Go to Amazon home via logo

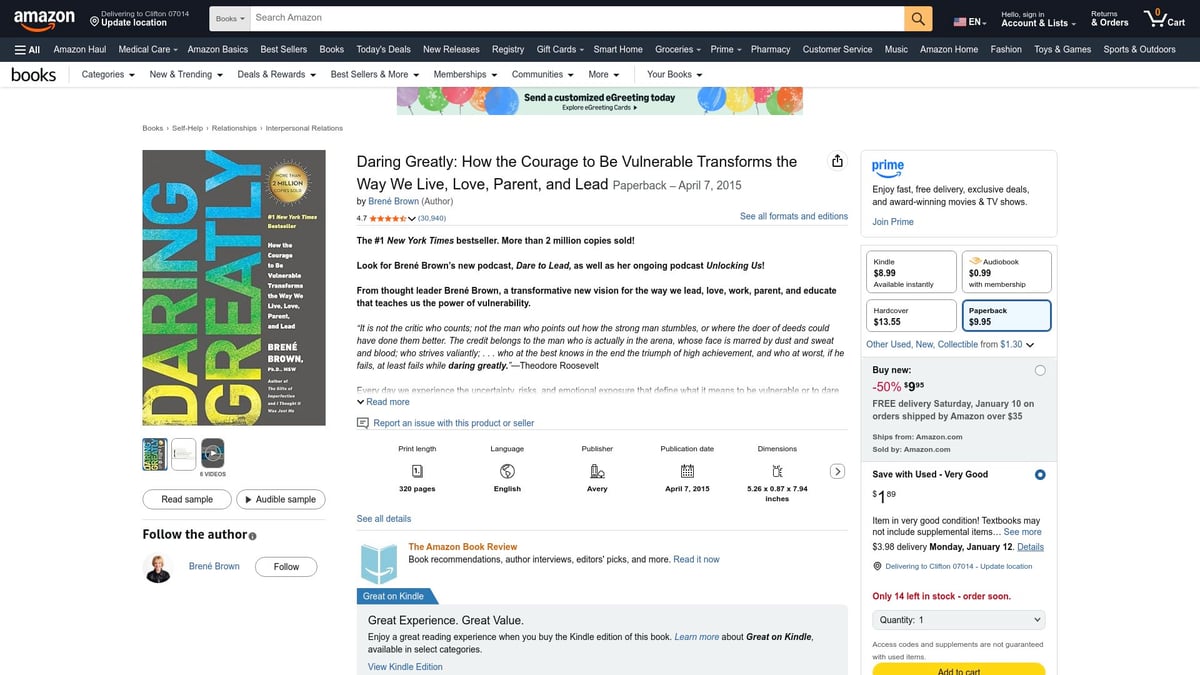coord(44,18)
